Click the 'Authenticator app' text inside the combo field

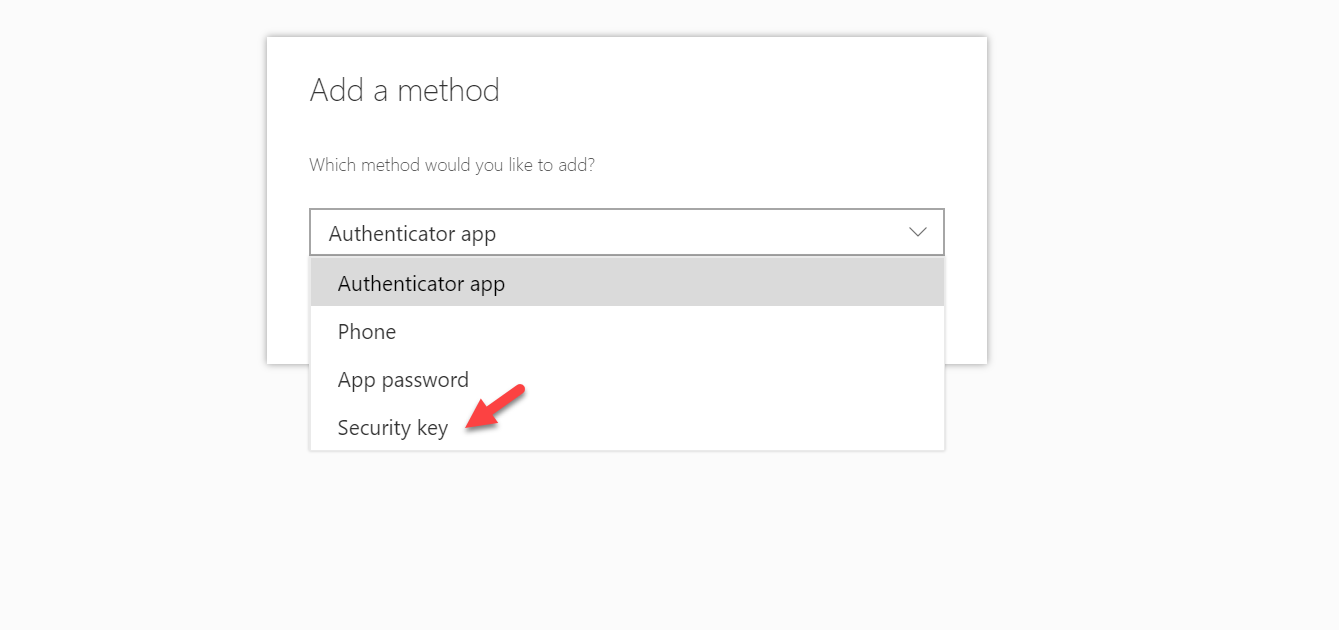(x=412, y=234)
